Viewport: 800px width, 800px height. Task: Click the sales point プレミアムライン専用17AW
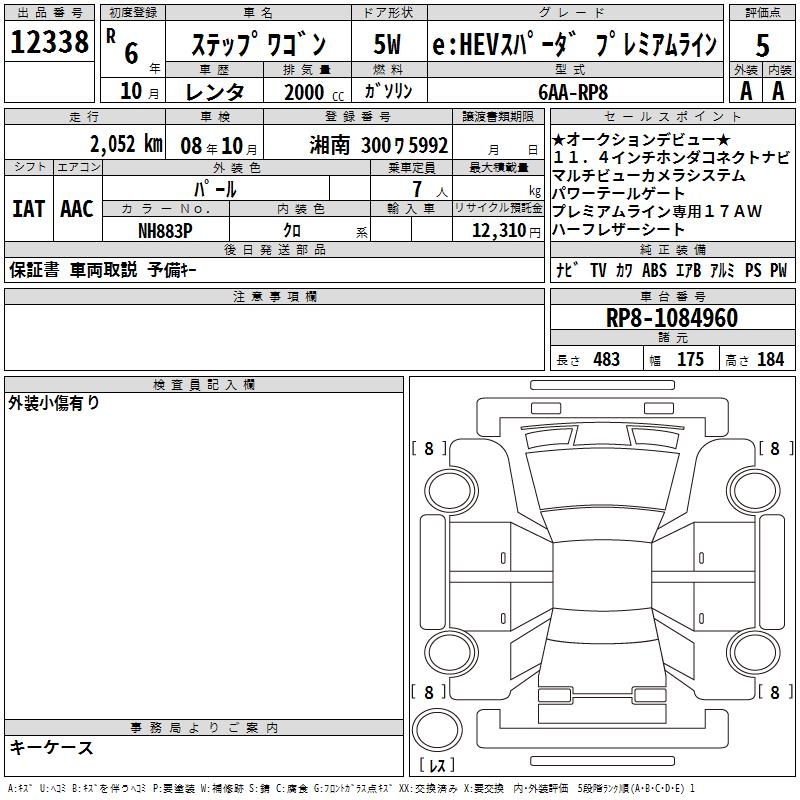coord(657,211)
